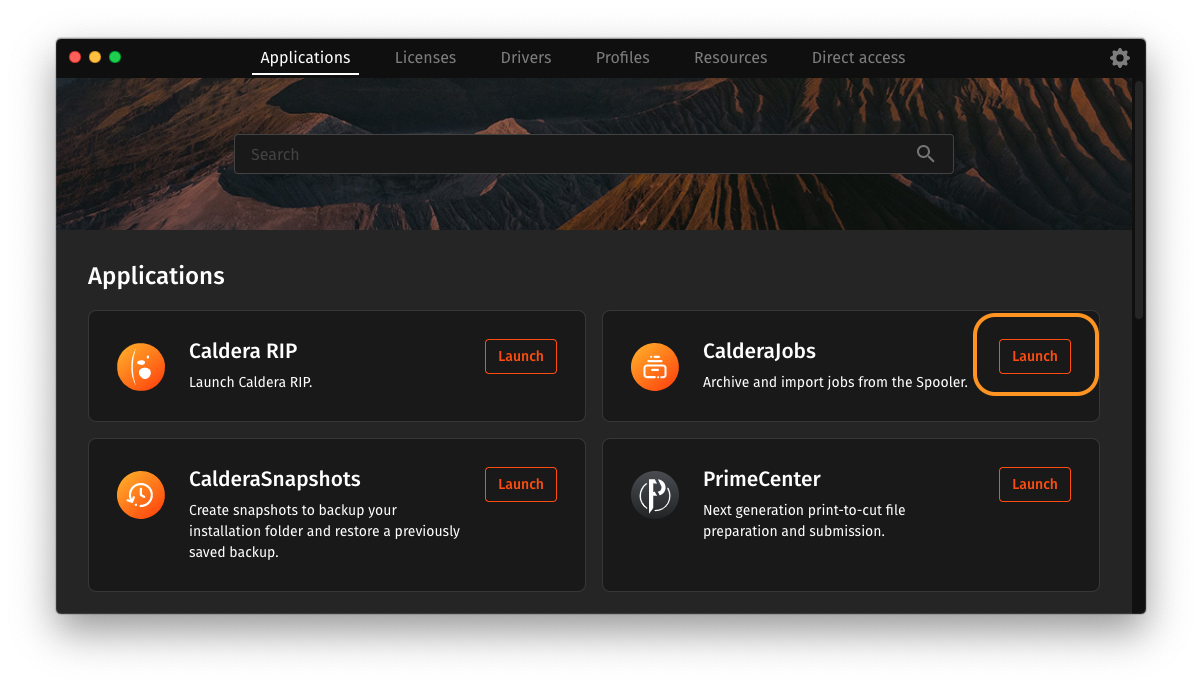The height and width of the screenshot is (688, 1202).
Task: Launch CalderaJobs
Action: 1034,356
